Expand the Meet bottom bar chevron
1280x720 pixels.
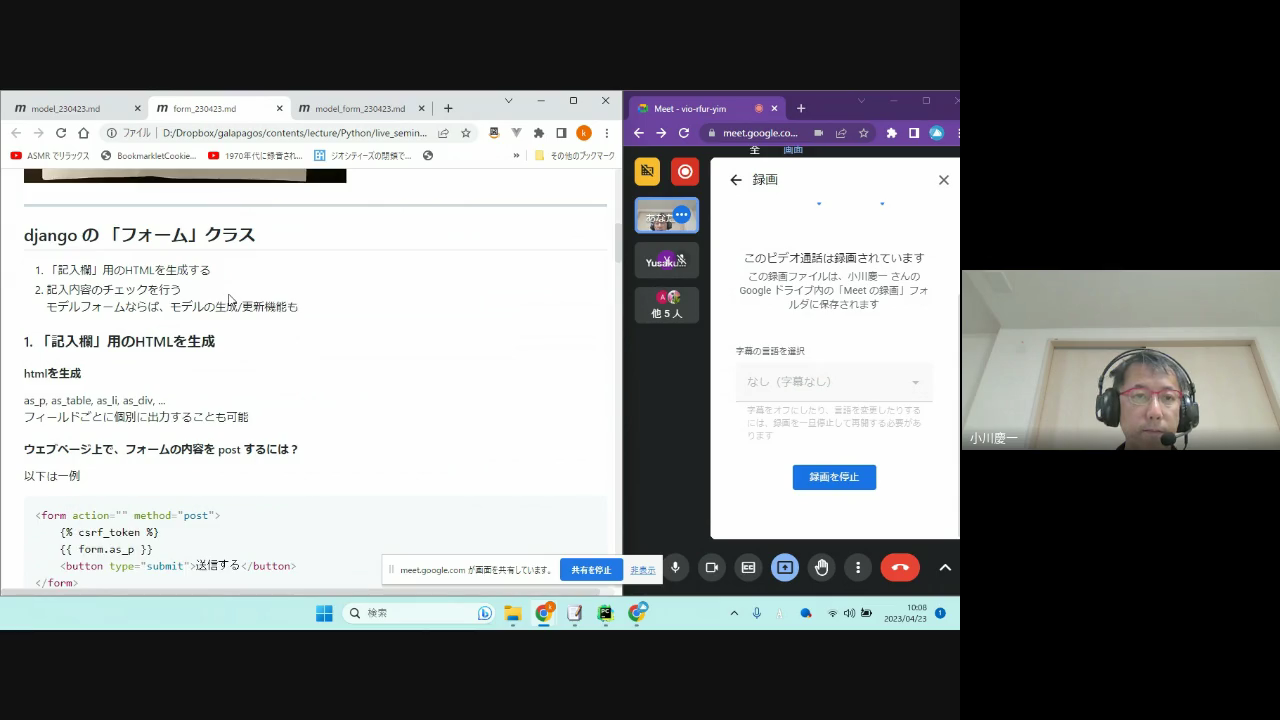pyautogui.click(x=944, y=568)
